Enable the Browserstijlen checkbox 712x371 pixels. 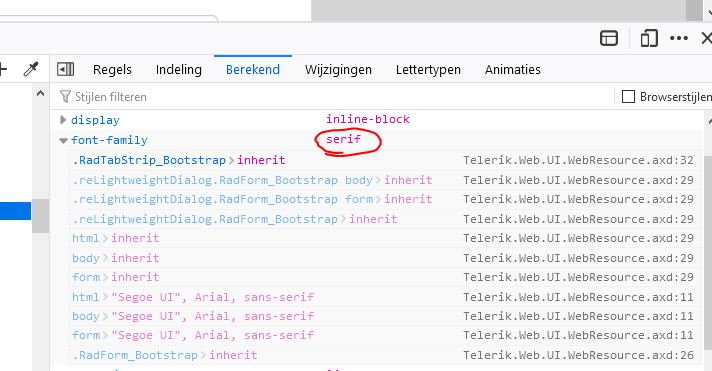(628, 96)
